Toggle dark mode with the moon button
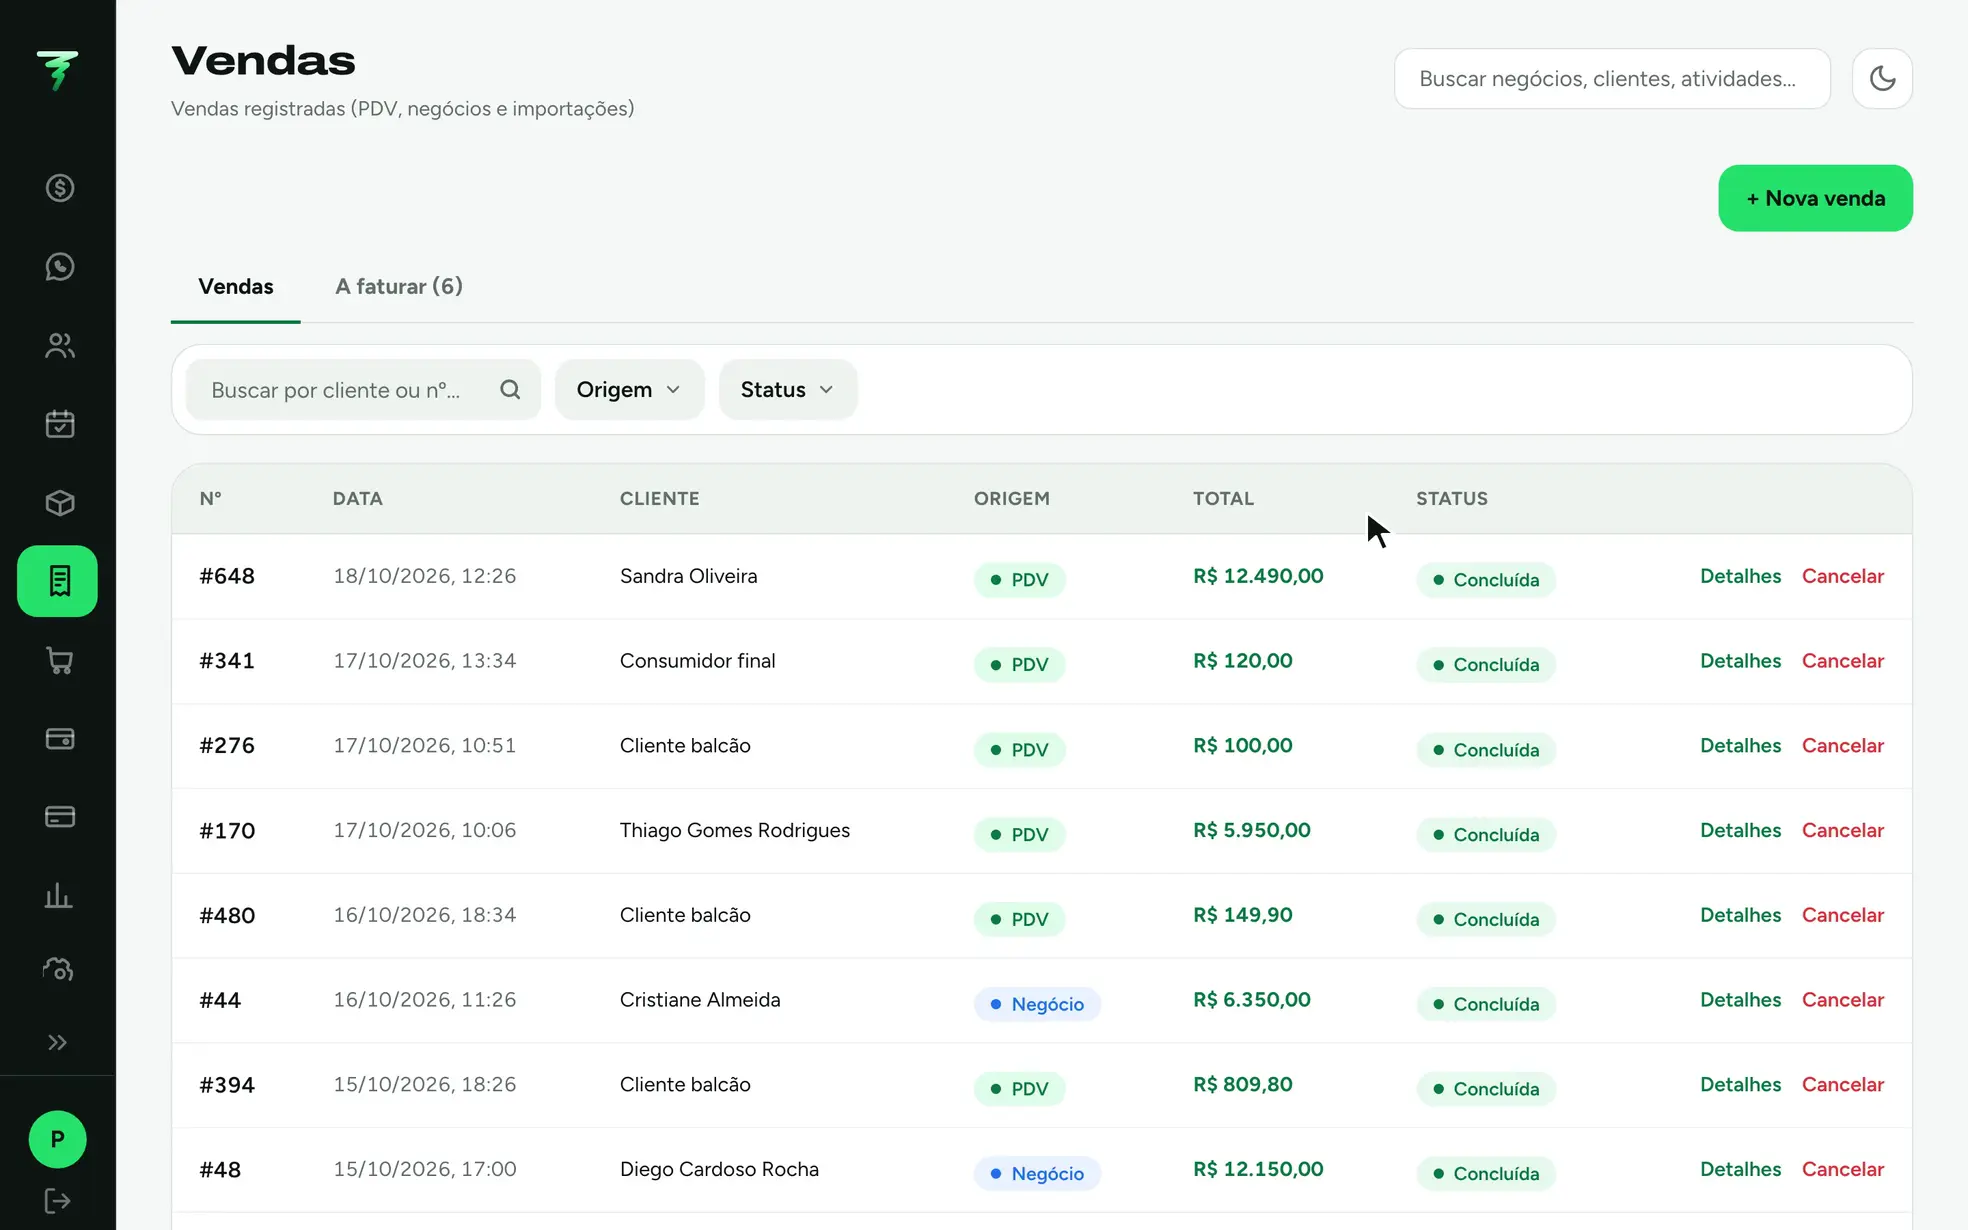 1882,78
